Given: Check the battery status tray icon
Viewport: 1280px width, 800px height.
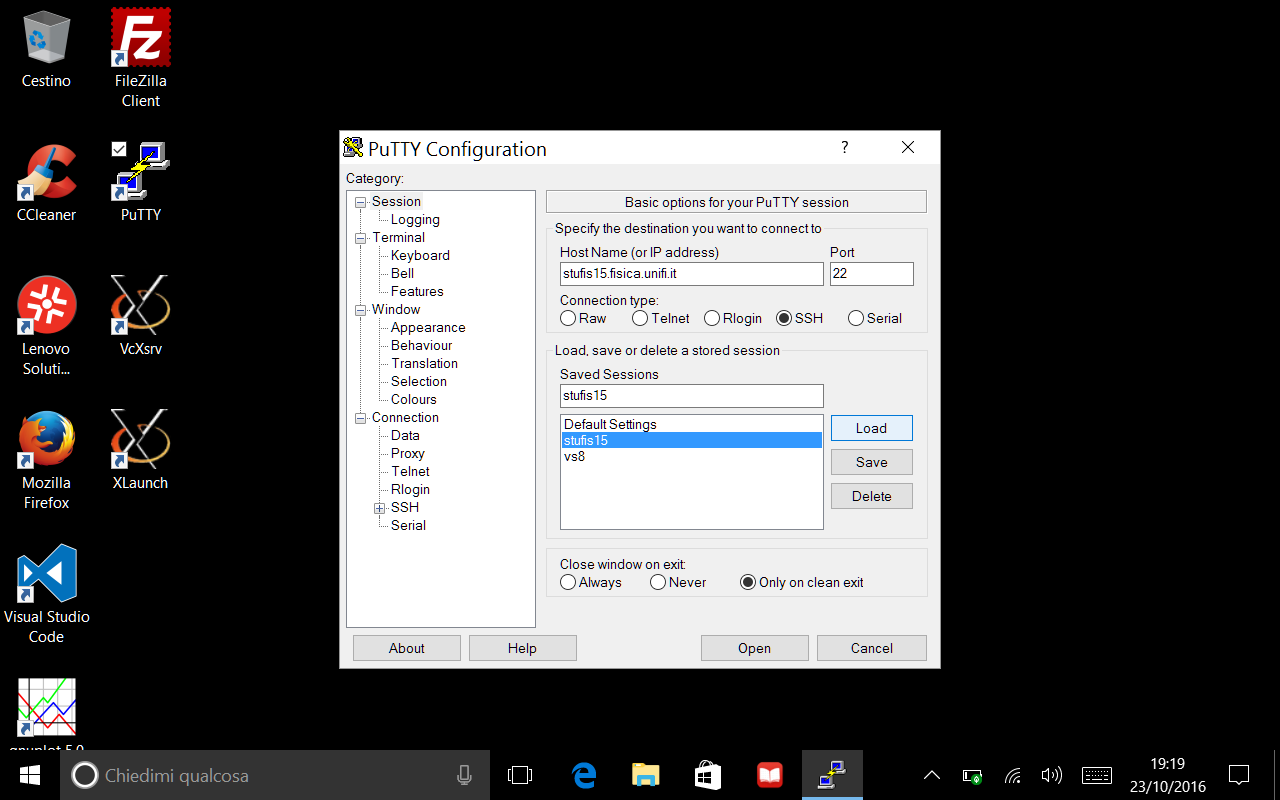Looking at the screenshot, I should [972, 775].
